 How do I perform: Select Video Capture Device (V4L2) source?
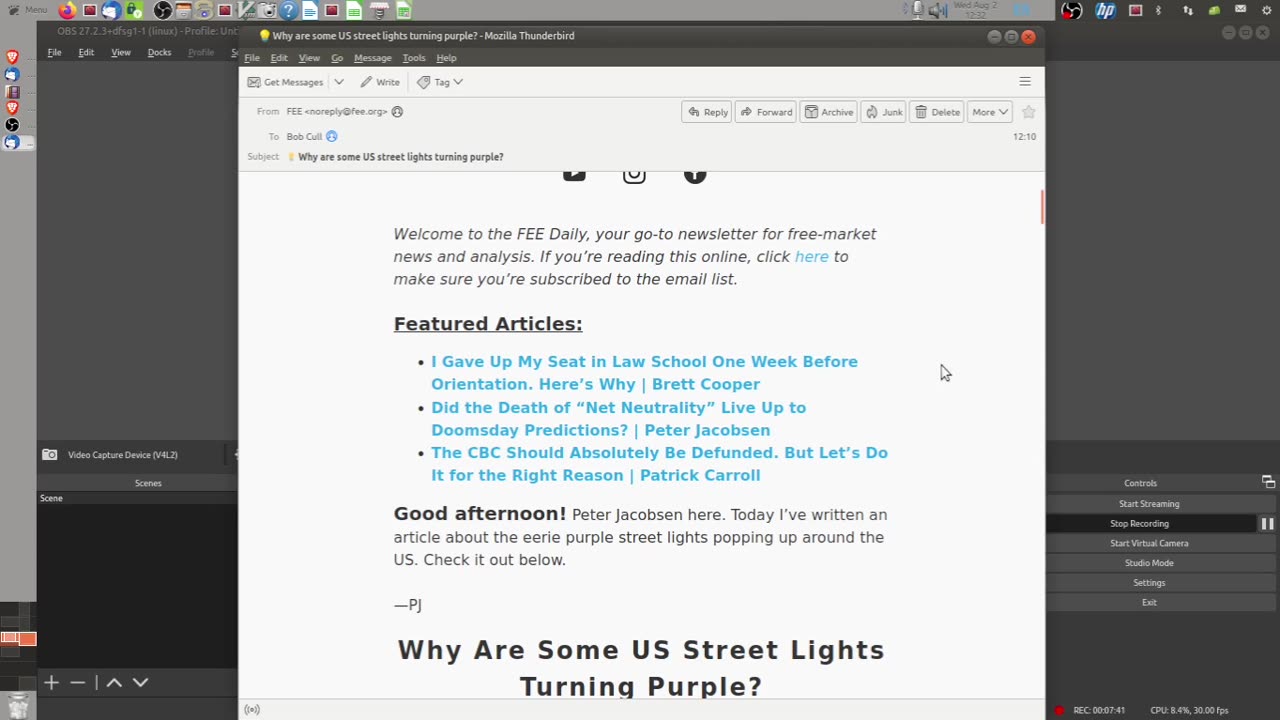123,455
